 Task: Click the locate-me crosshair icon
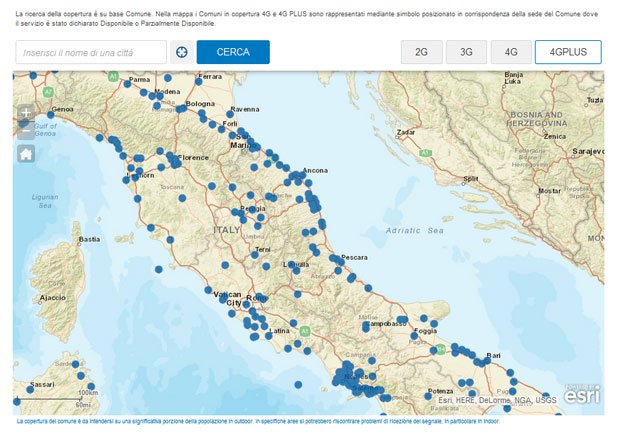click(x=182, y=52)
